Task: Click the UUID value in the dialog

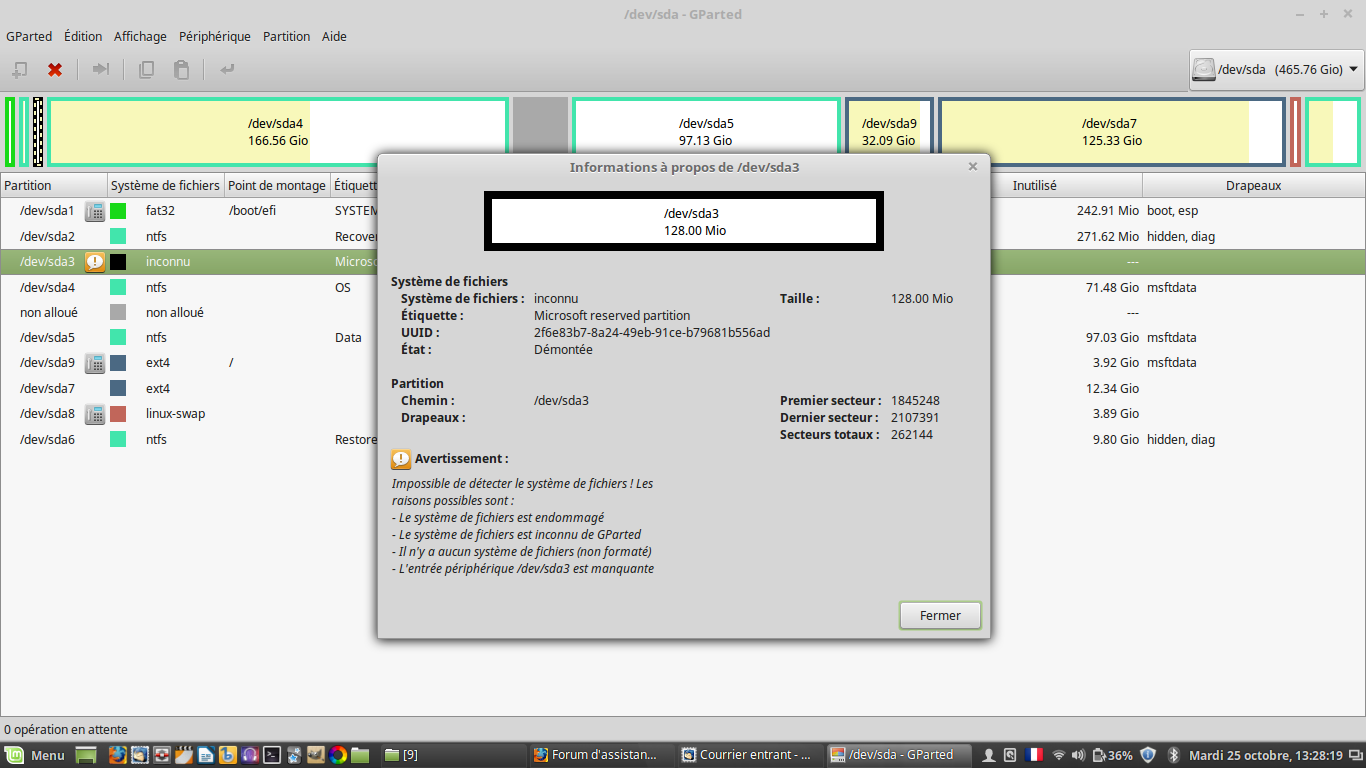Action: [652, 333]
